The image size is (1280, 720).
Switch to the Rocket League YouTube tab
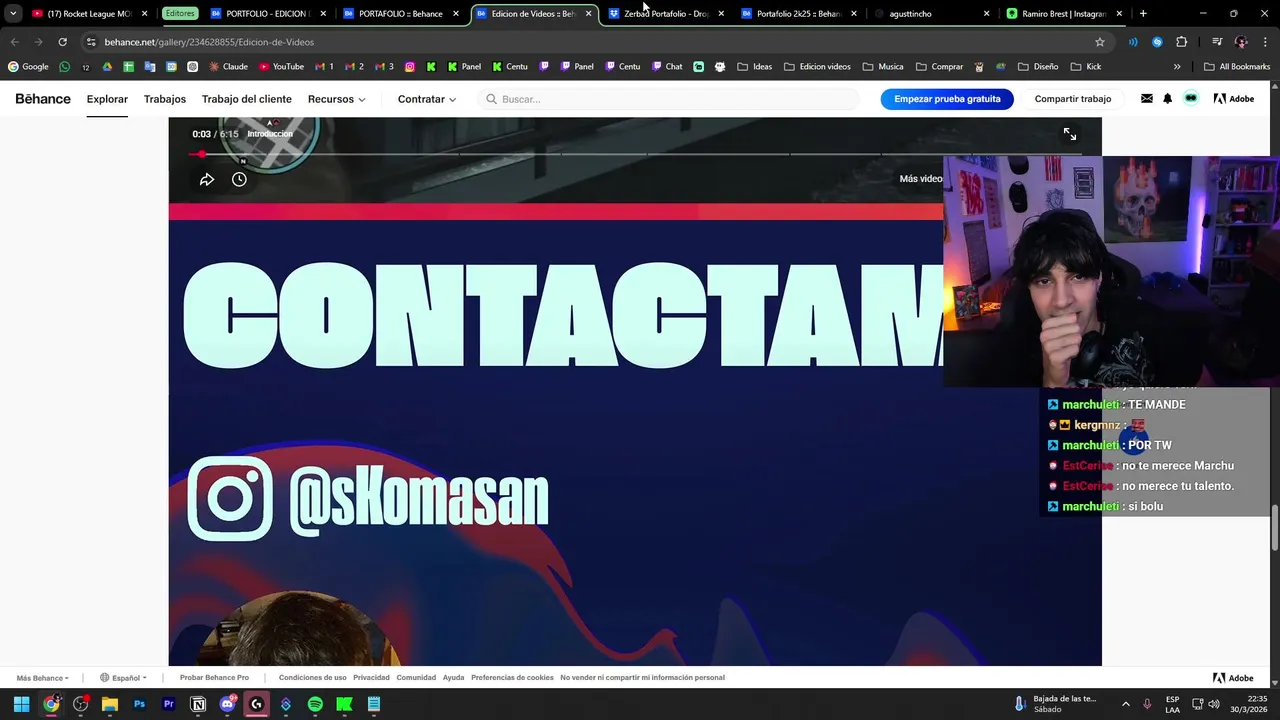(x=90, y=14)
